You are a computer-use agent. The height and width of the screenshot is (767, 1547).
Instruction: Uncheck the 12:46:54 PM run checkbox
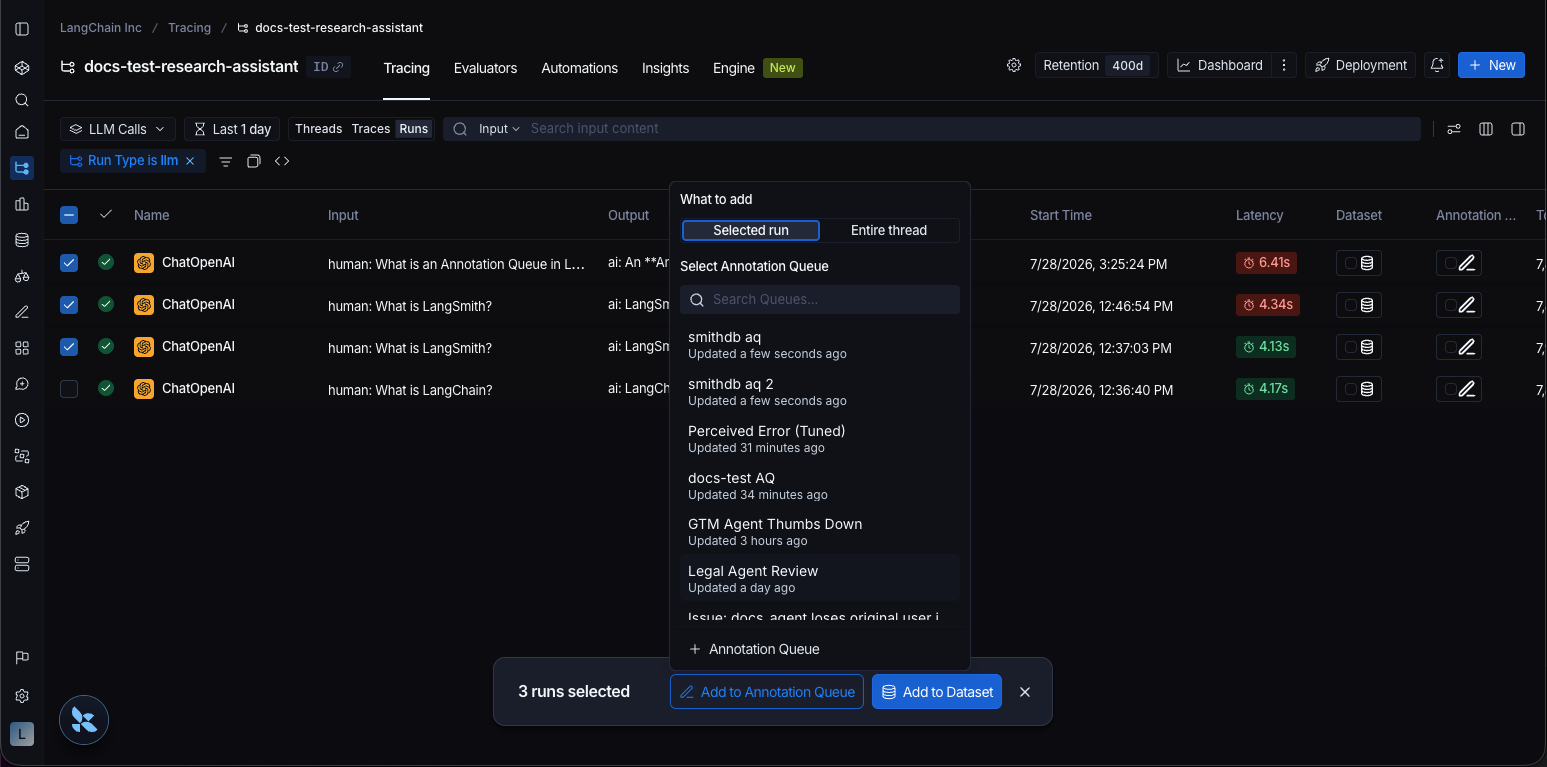pyautogui.click(x=69, y=305)
